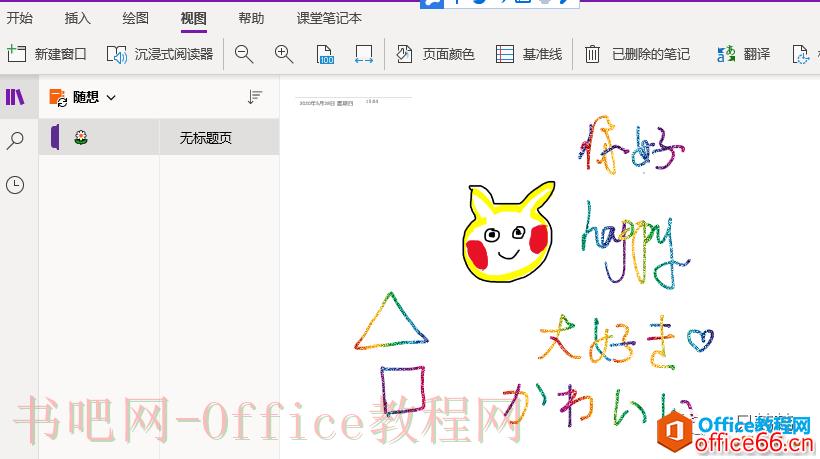The width and height of the screenshot is (820, 459).
Task: Click the 沉浸式阅读器 label
Action: point(174,54)
